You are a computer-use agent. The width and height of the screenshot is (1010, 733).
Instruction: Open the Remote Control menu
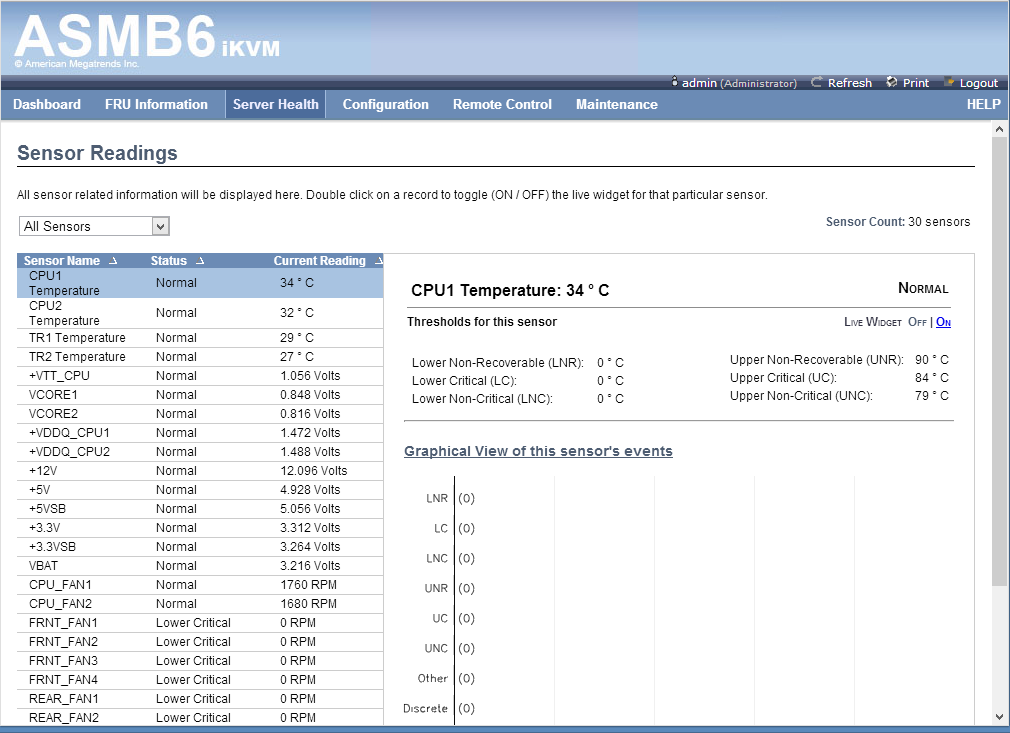(502, 104)
